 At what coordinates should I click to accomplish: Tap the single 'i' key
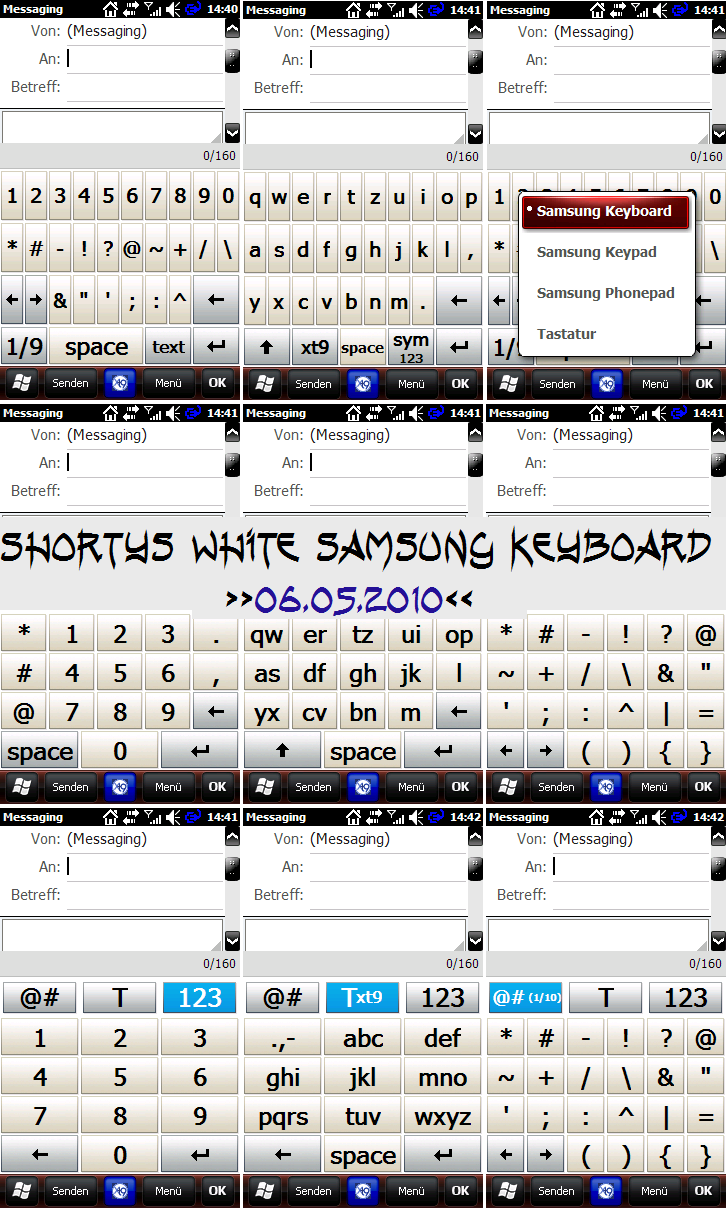point(423,197)
